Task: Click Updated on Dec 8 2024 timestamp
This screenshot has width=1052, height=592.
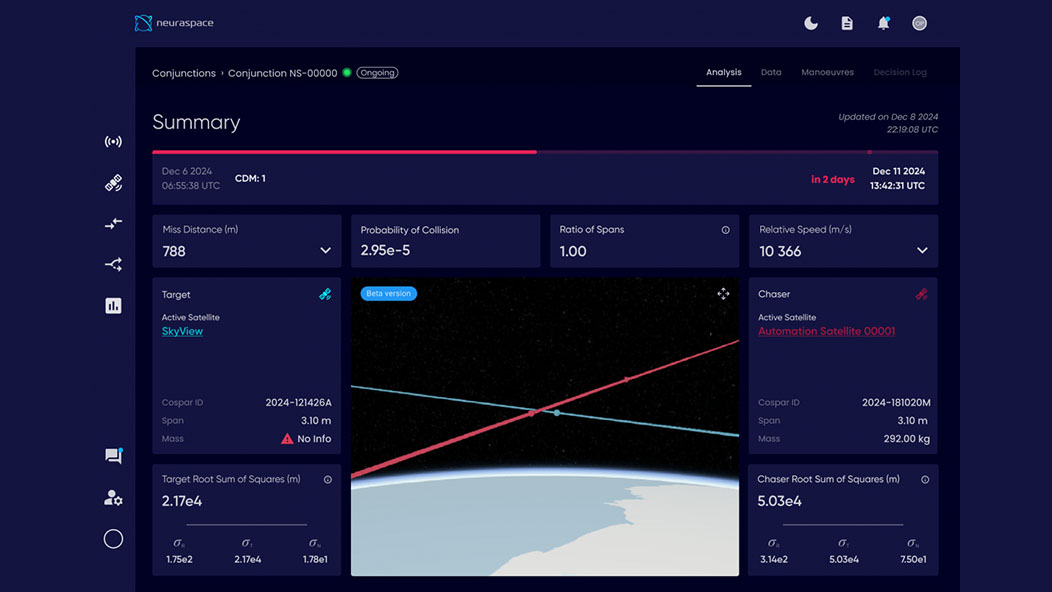Action: pyautogui.click(x=888, y=123)
